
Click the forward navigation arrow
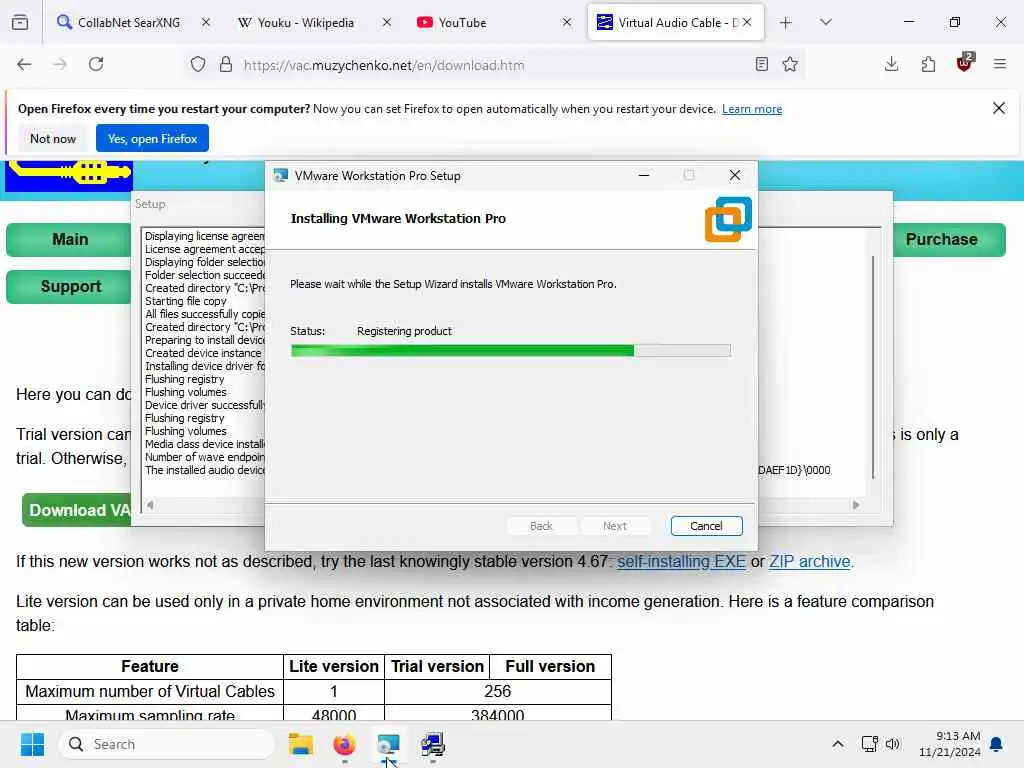point(60,64)
